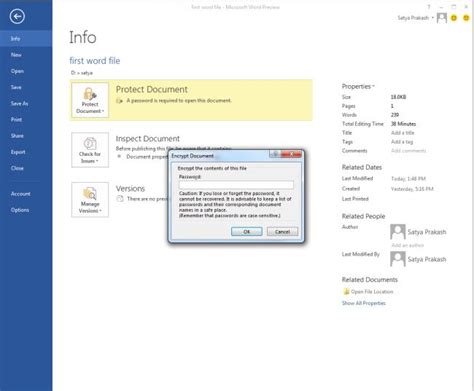This screenshot has width=474, height=391.
Task: Expand the Properties dropdown header
Action: tap(358, 86)
